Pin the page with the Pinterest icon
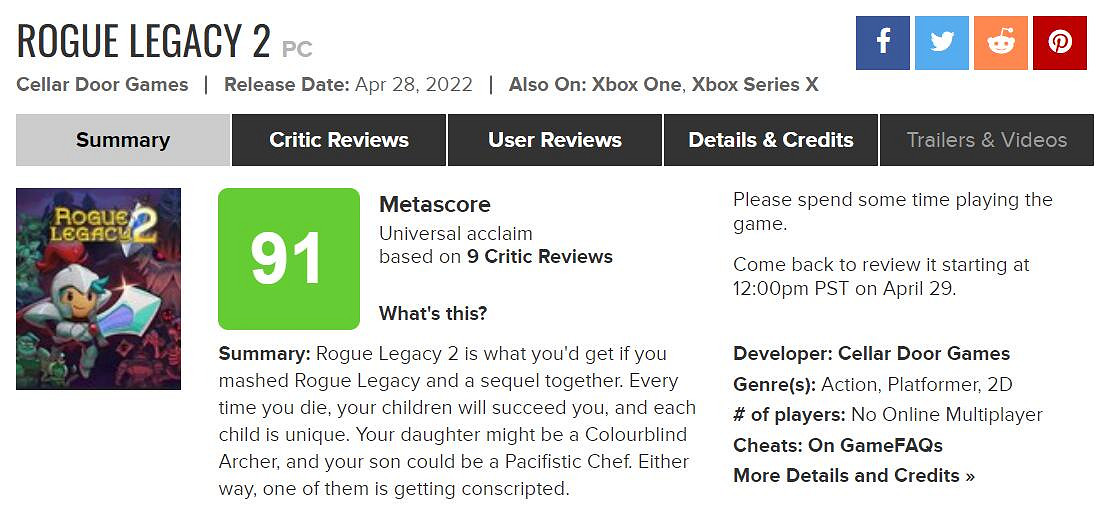 [1060, 43]
